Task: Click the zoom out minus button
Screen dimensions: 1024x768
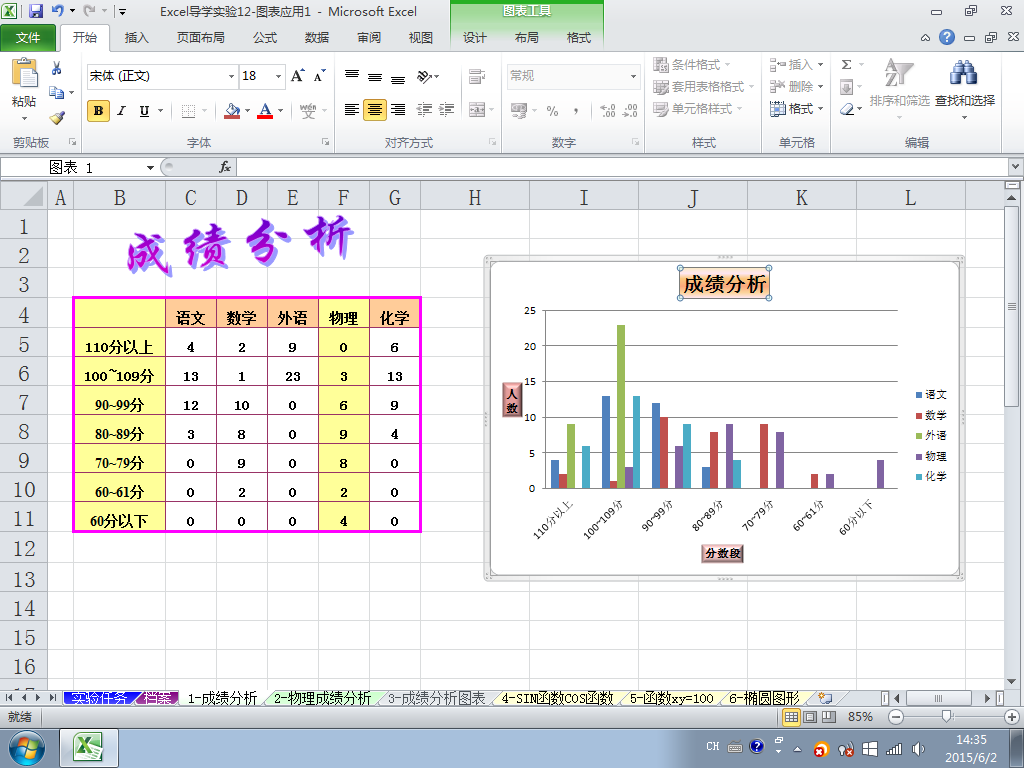Action: pyautogui.click(x=896, y=717)
